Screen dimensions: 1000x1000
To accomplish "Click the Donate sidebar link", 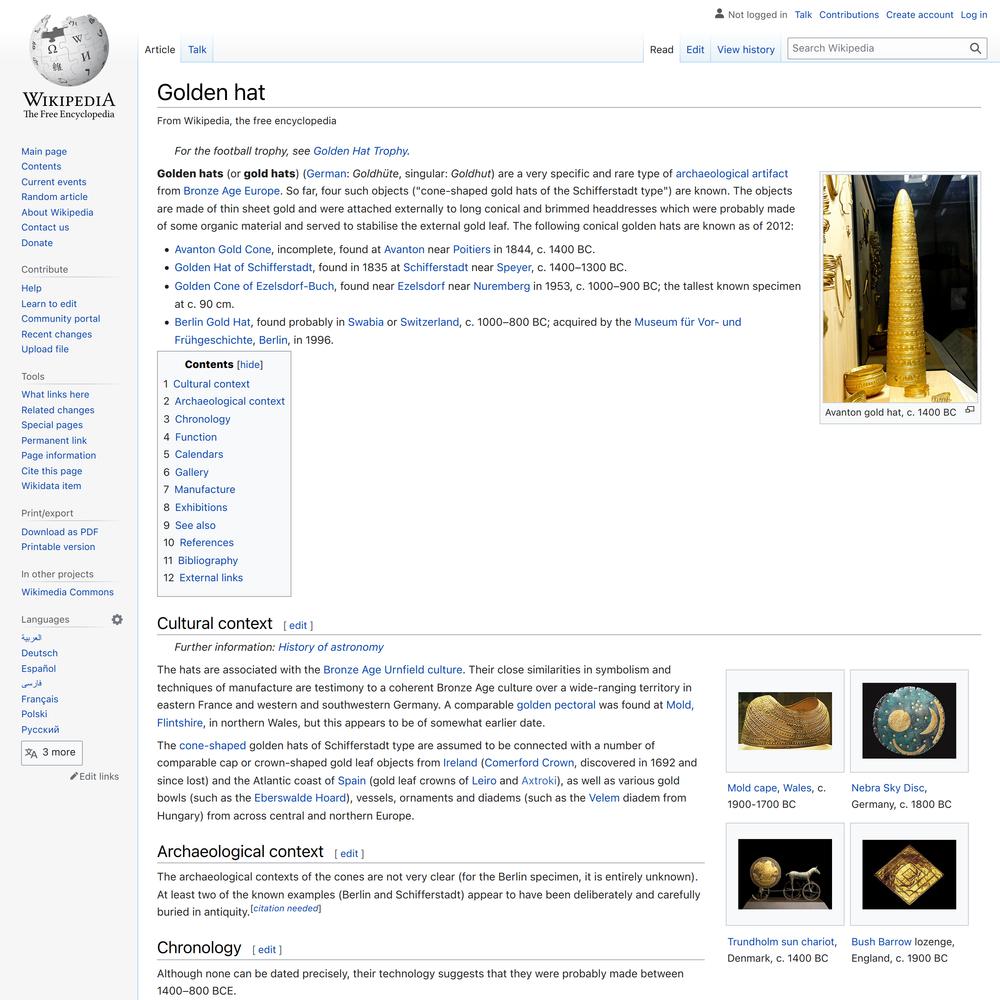I will [x=37, y=242].
